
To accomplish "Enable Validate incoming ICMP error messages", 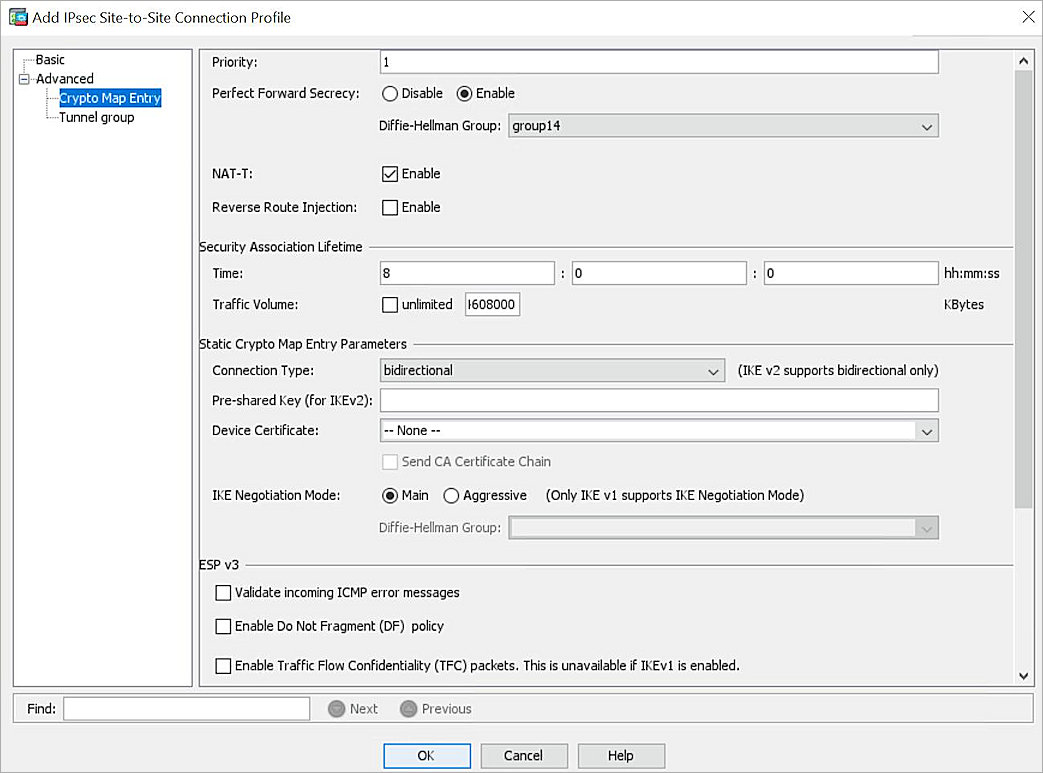I will click(223, 592).
